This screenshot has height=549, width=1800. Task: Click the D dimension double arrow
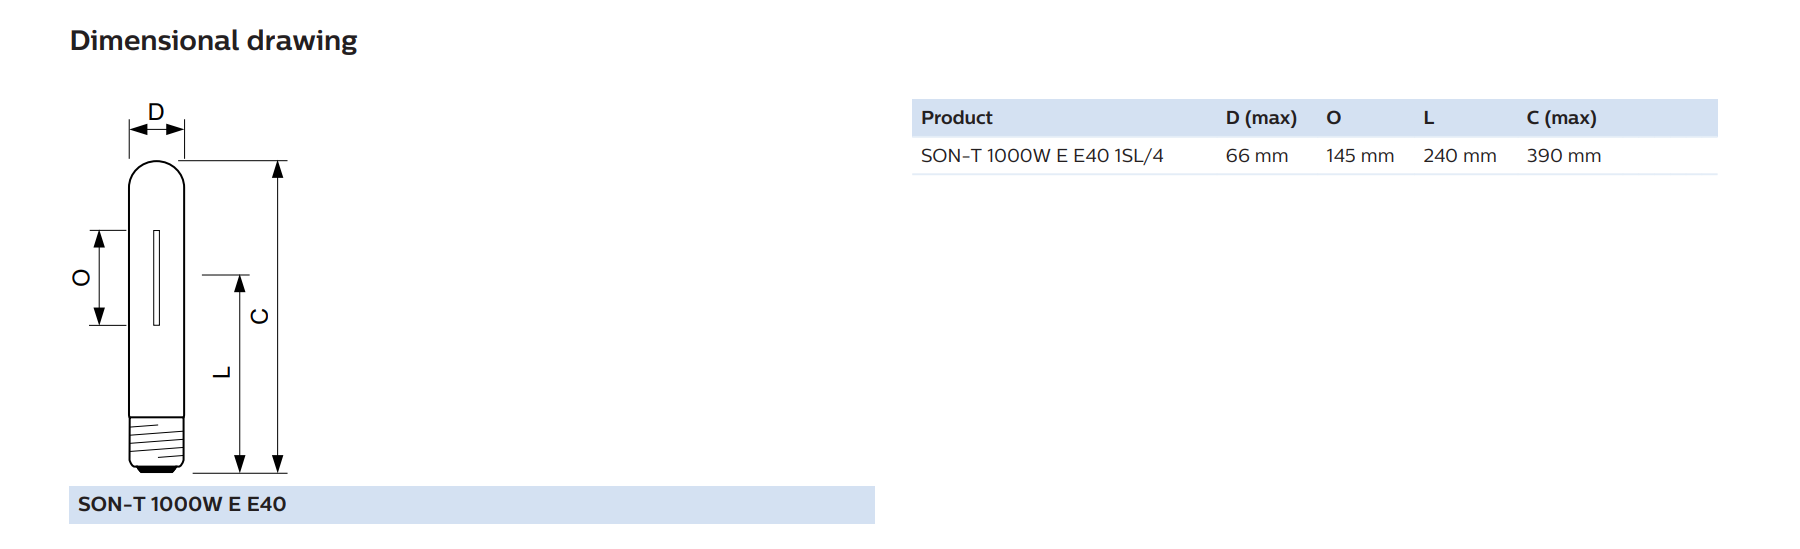156,128
